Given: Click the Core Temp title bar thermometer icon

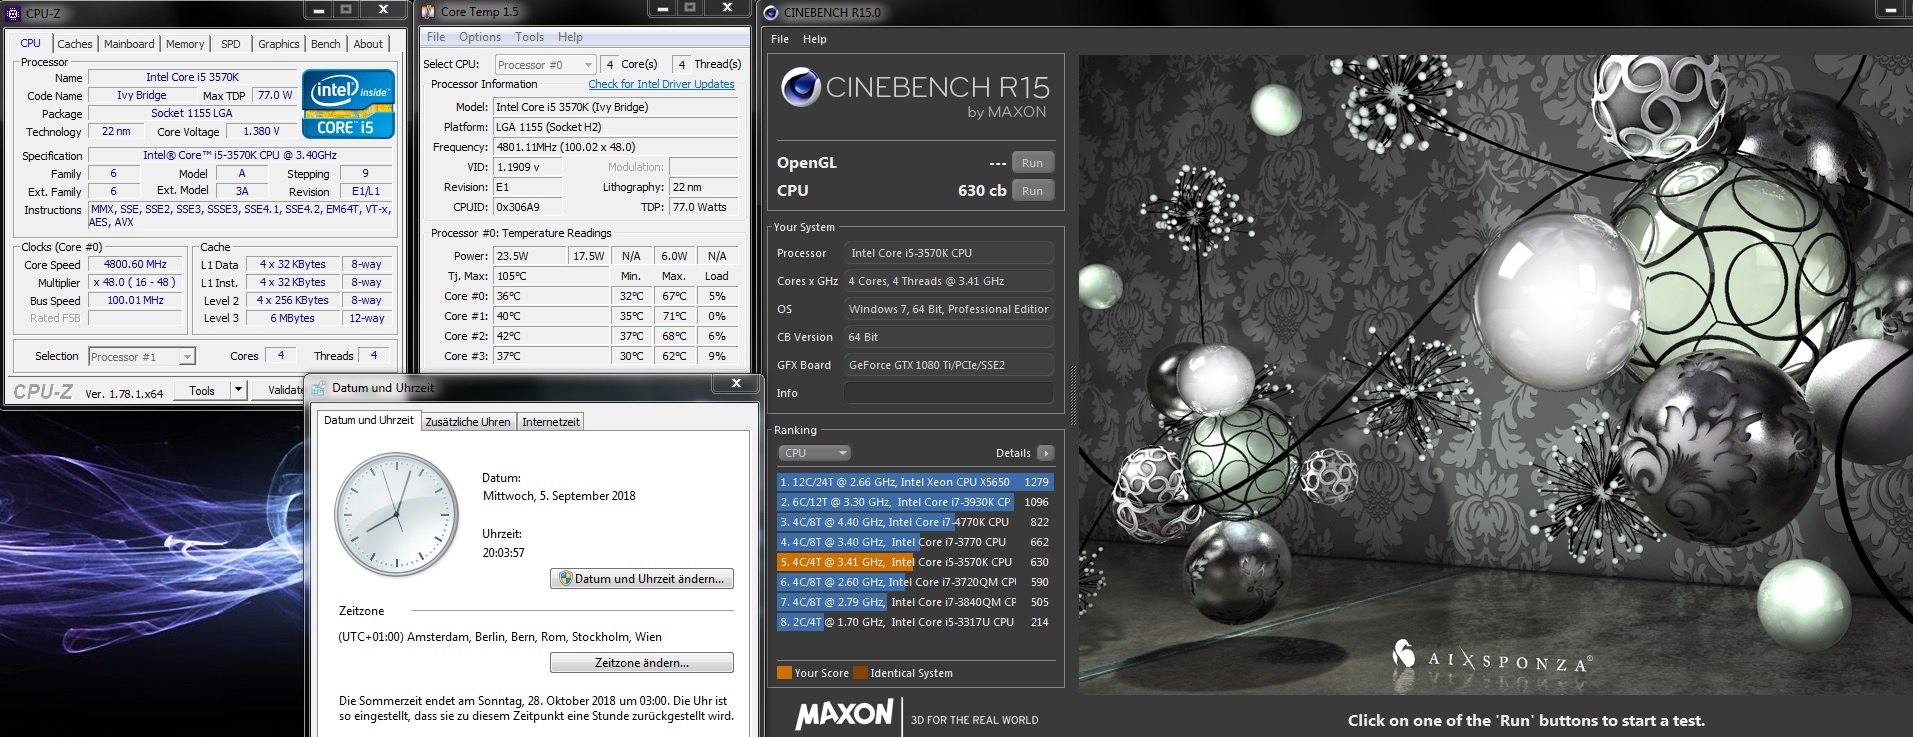Looking at the screenshot, I should click(428, 12).
